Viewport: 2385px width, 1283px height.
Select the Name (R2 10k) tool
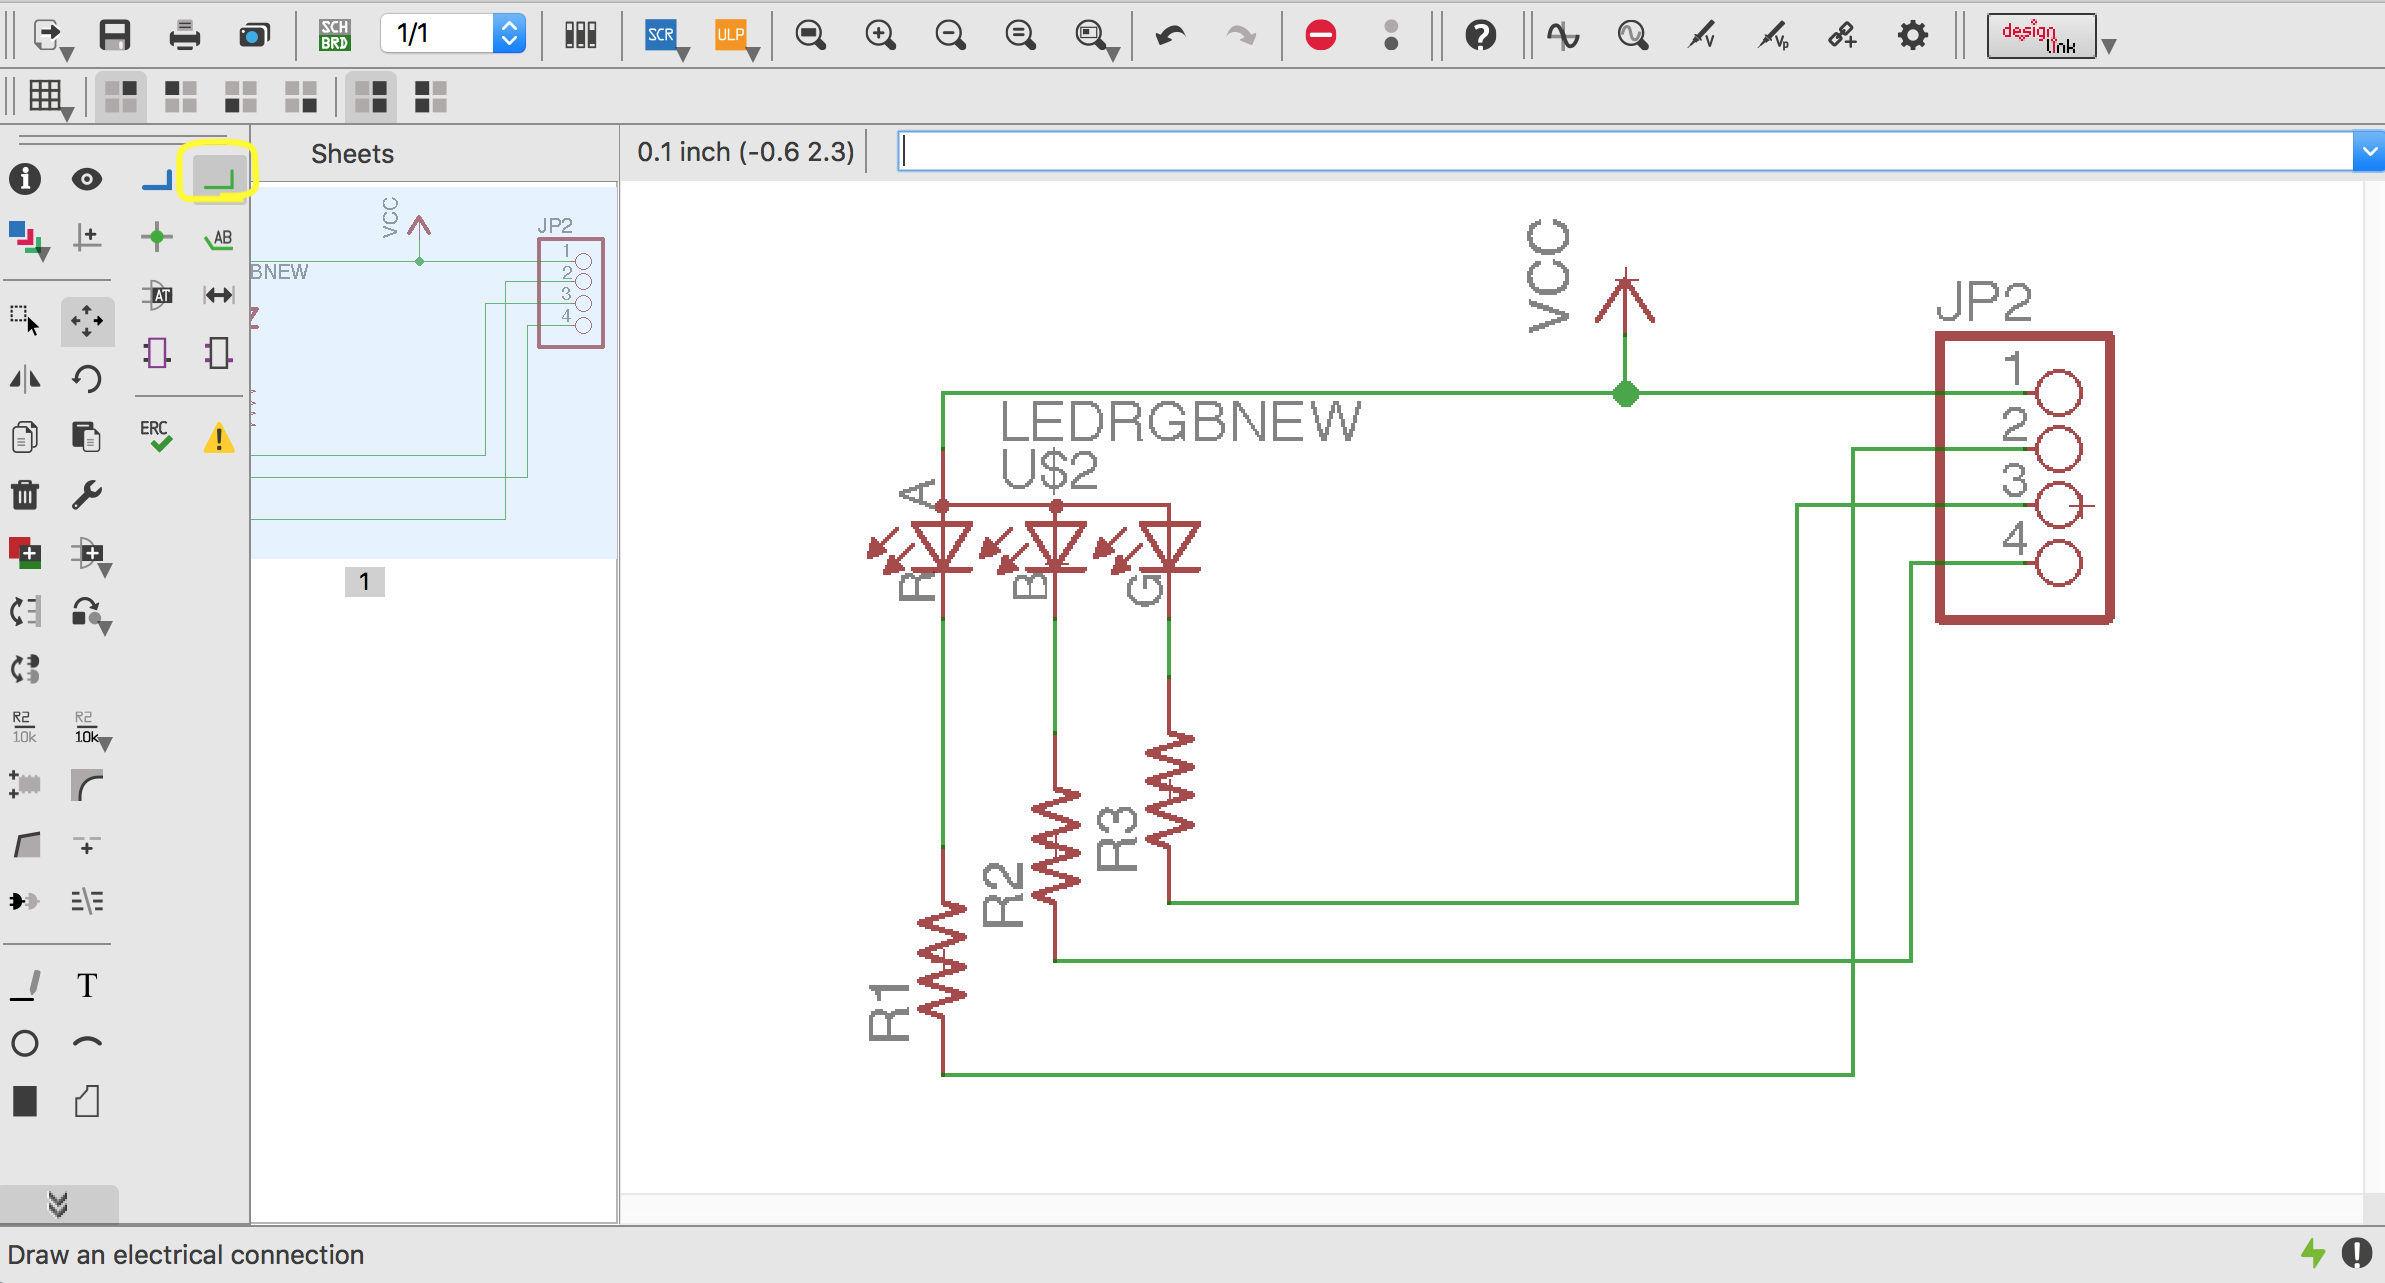24,727
